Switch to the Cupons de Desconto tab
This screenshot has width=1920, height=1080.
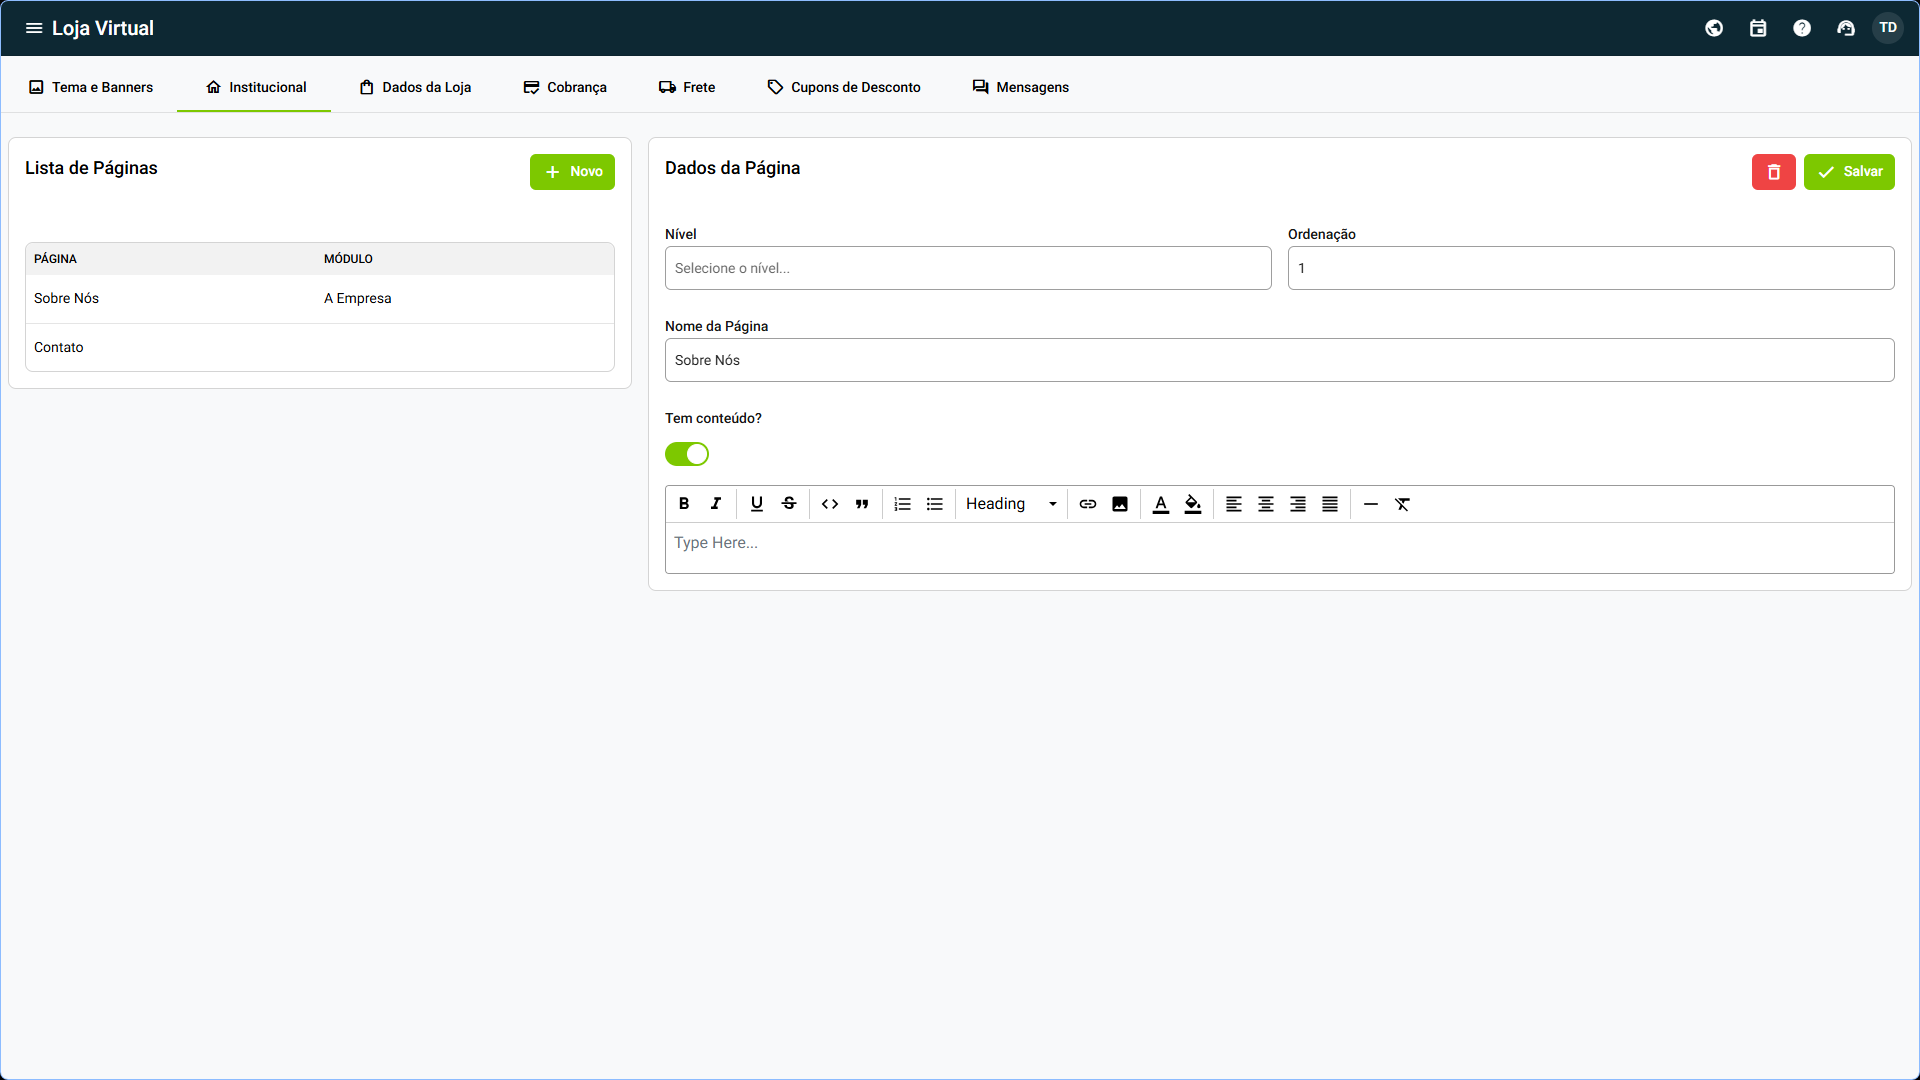tap(843, 87)
